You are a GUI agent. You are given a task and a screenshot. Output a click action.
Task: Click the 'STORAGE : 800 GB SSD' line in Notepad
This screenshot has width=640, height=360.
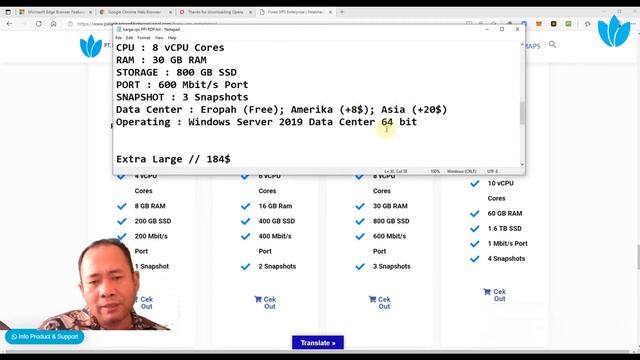click(176, 72)
